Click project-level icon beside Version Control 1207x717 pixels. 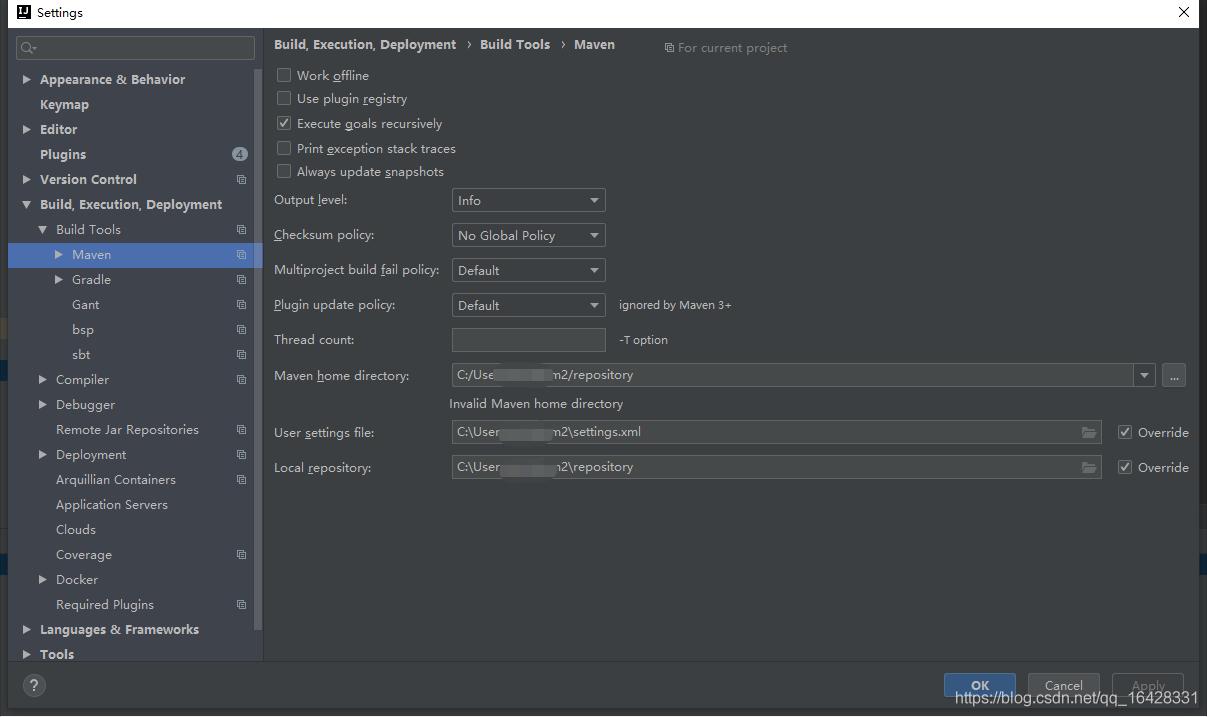(241, 180)
